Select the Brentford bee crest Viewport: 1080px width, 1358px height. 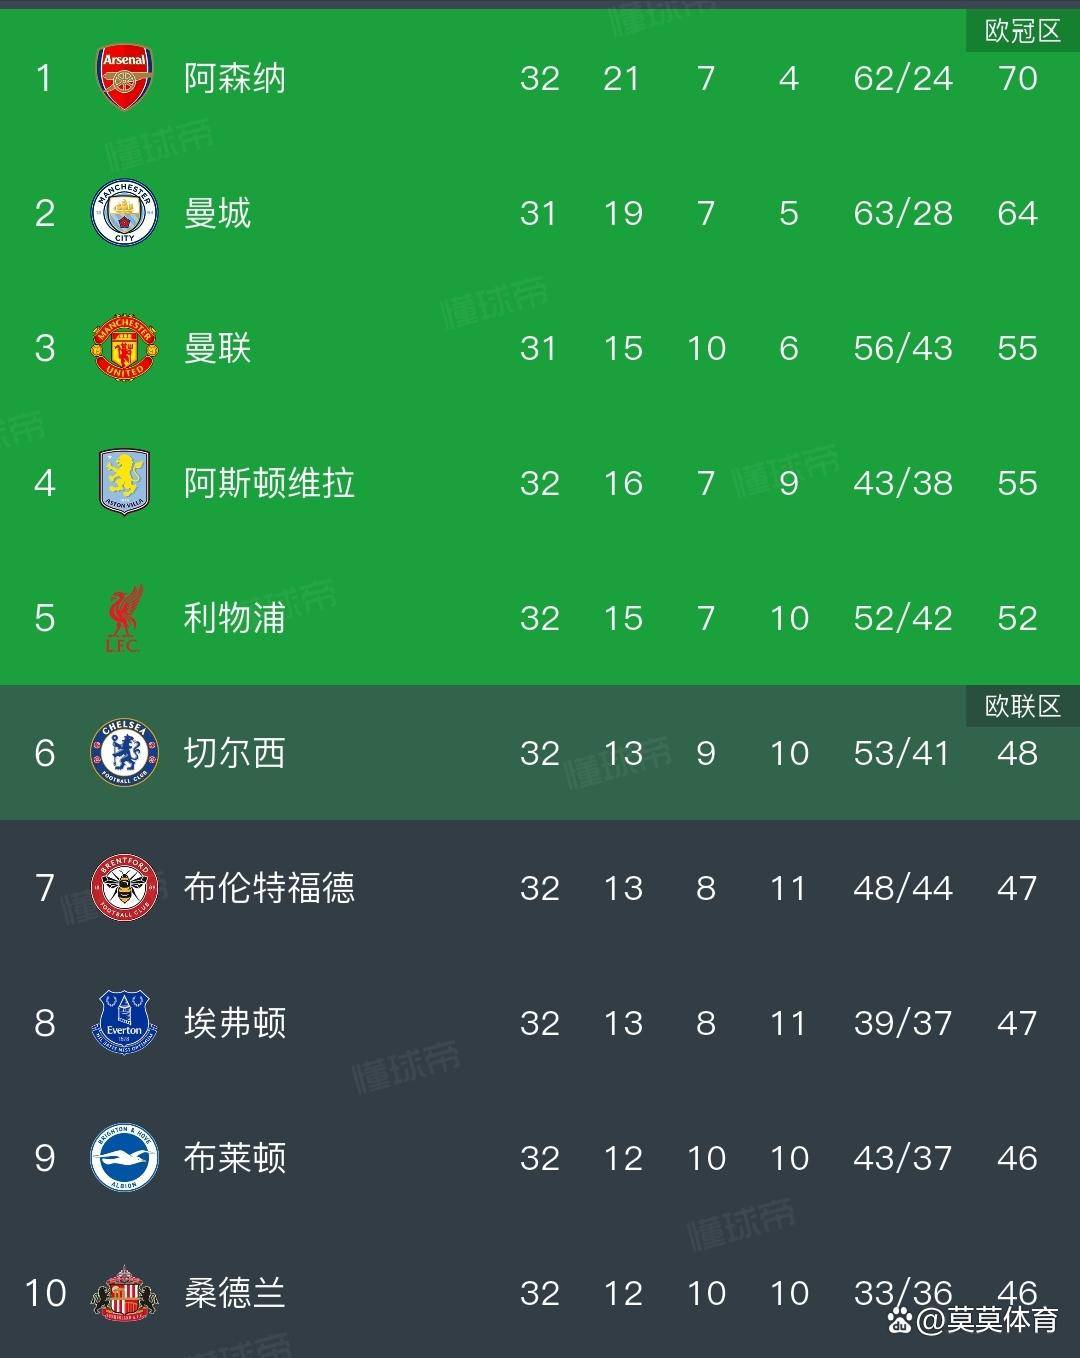pyautogui.click(x=124, y=888)
